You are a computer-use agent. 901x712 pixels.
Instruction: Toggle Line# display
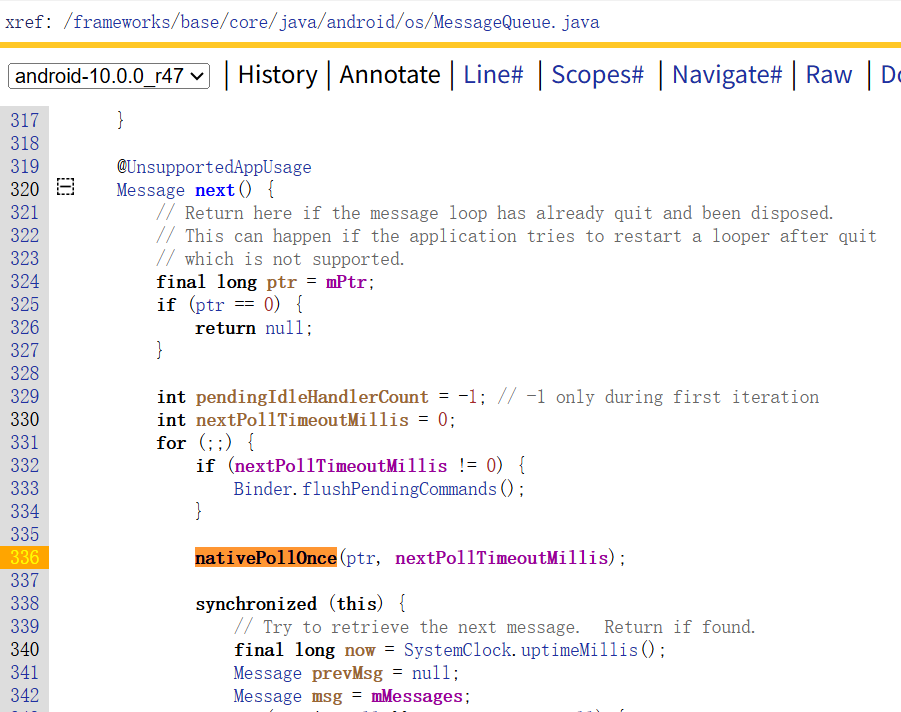493,75
